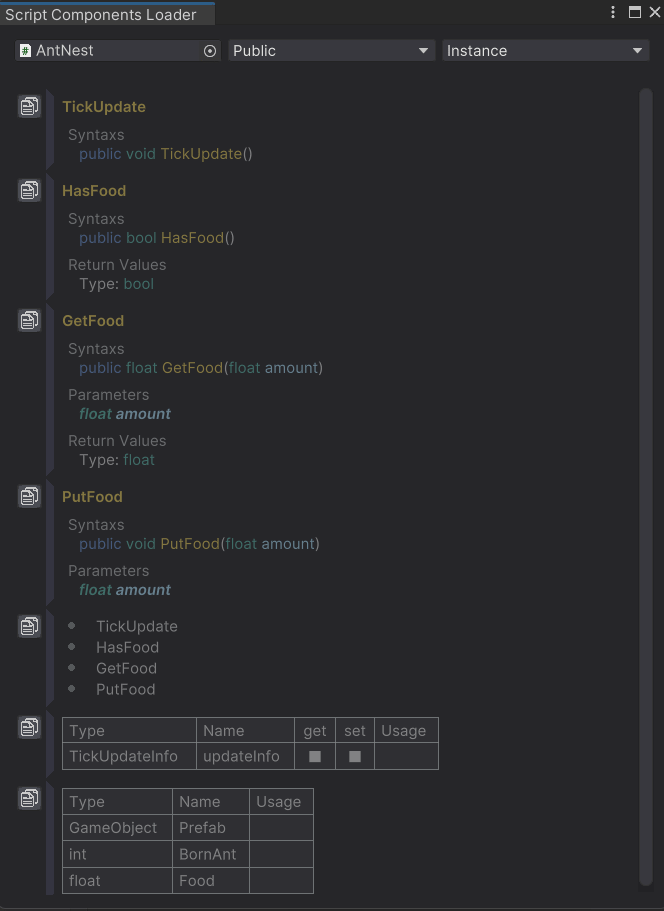
Task: Click the script icon beside GetFood section
Action: [x=29, y=319]
